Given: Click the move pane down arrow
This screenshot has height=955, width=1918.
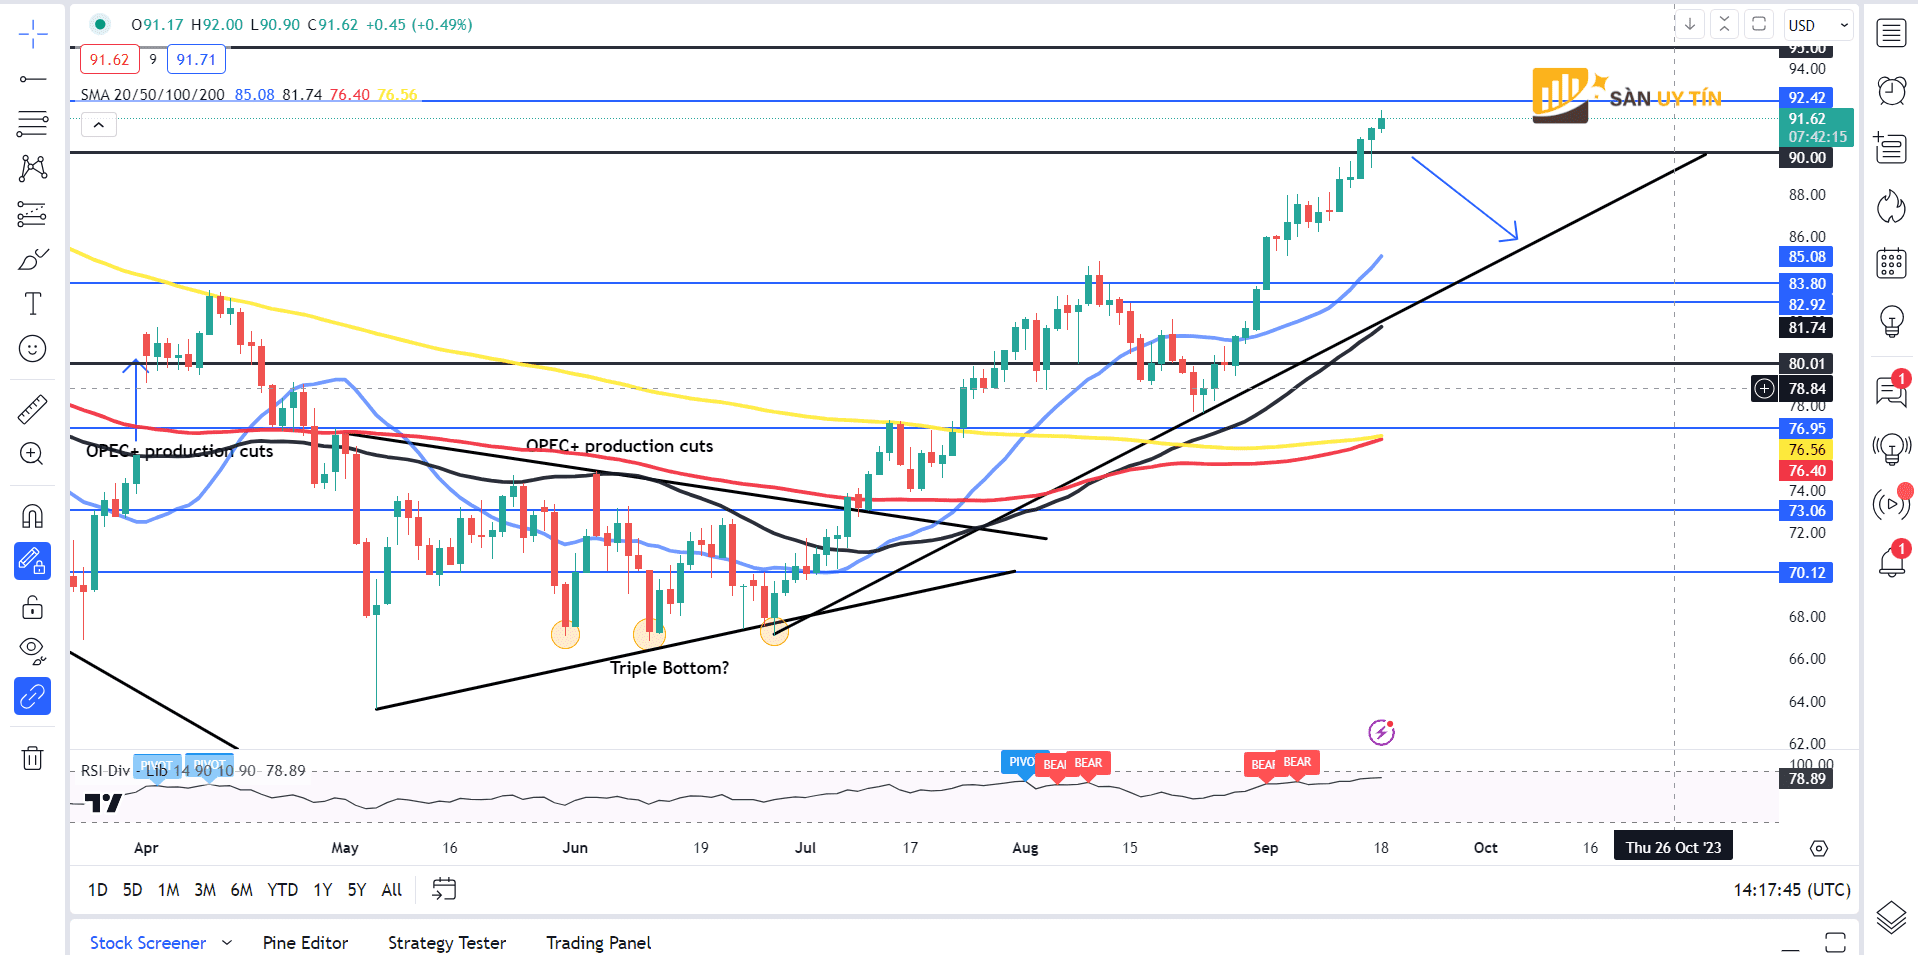Looking at the screenshot, I should tap(1690, 24).
